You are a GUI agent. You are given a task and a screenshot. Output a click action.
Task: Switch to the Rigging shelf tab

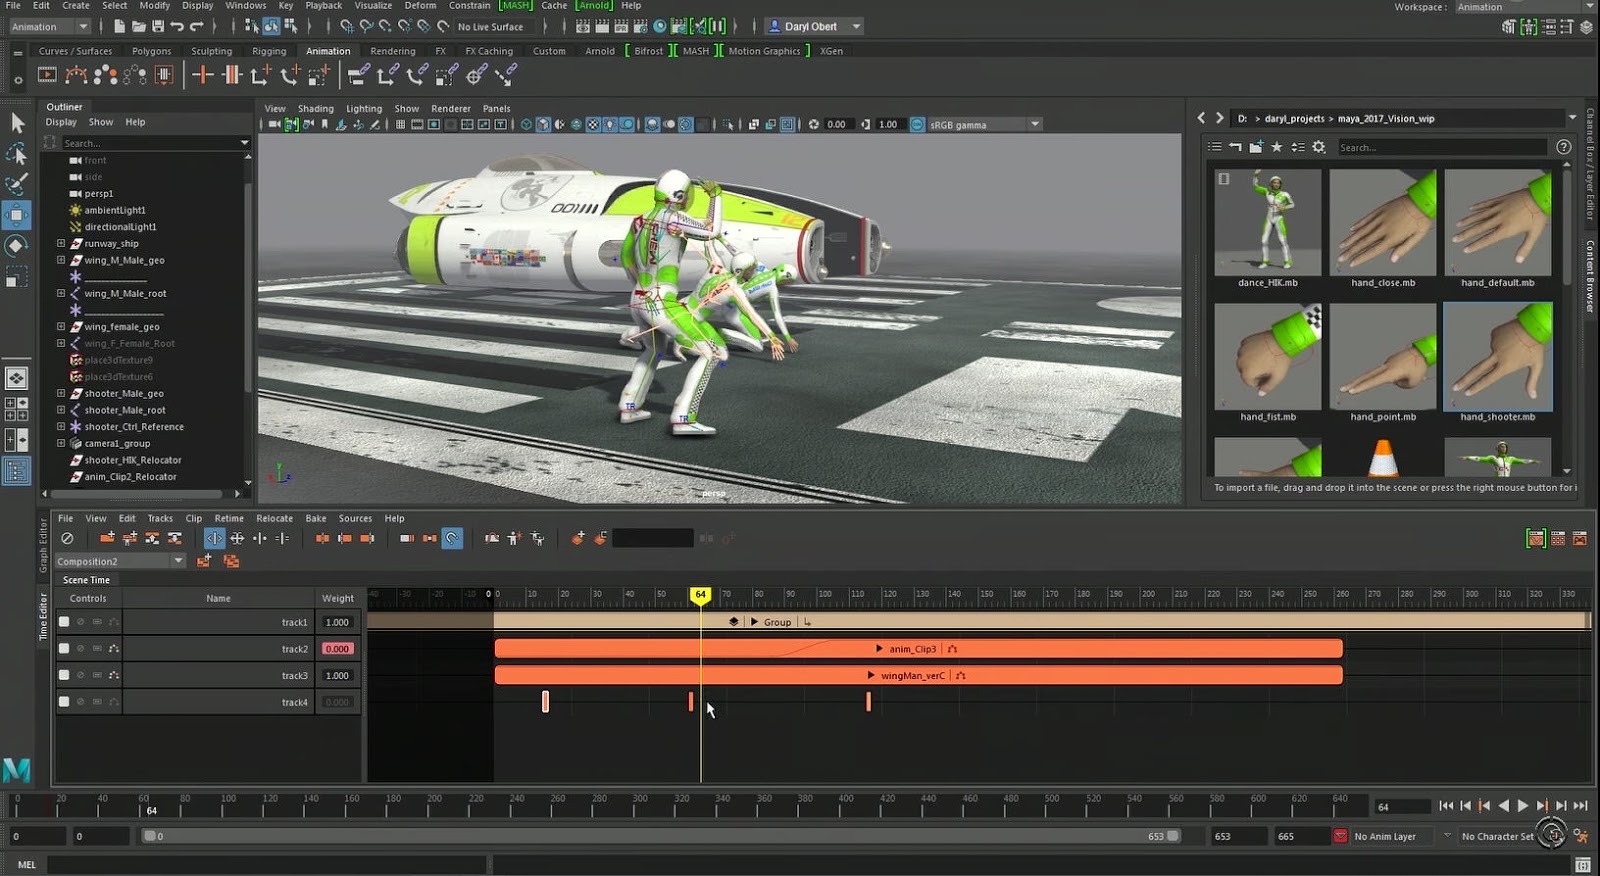click(x=268, y=51)
